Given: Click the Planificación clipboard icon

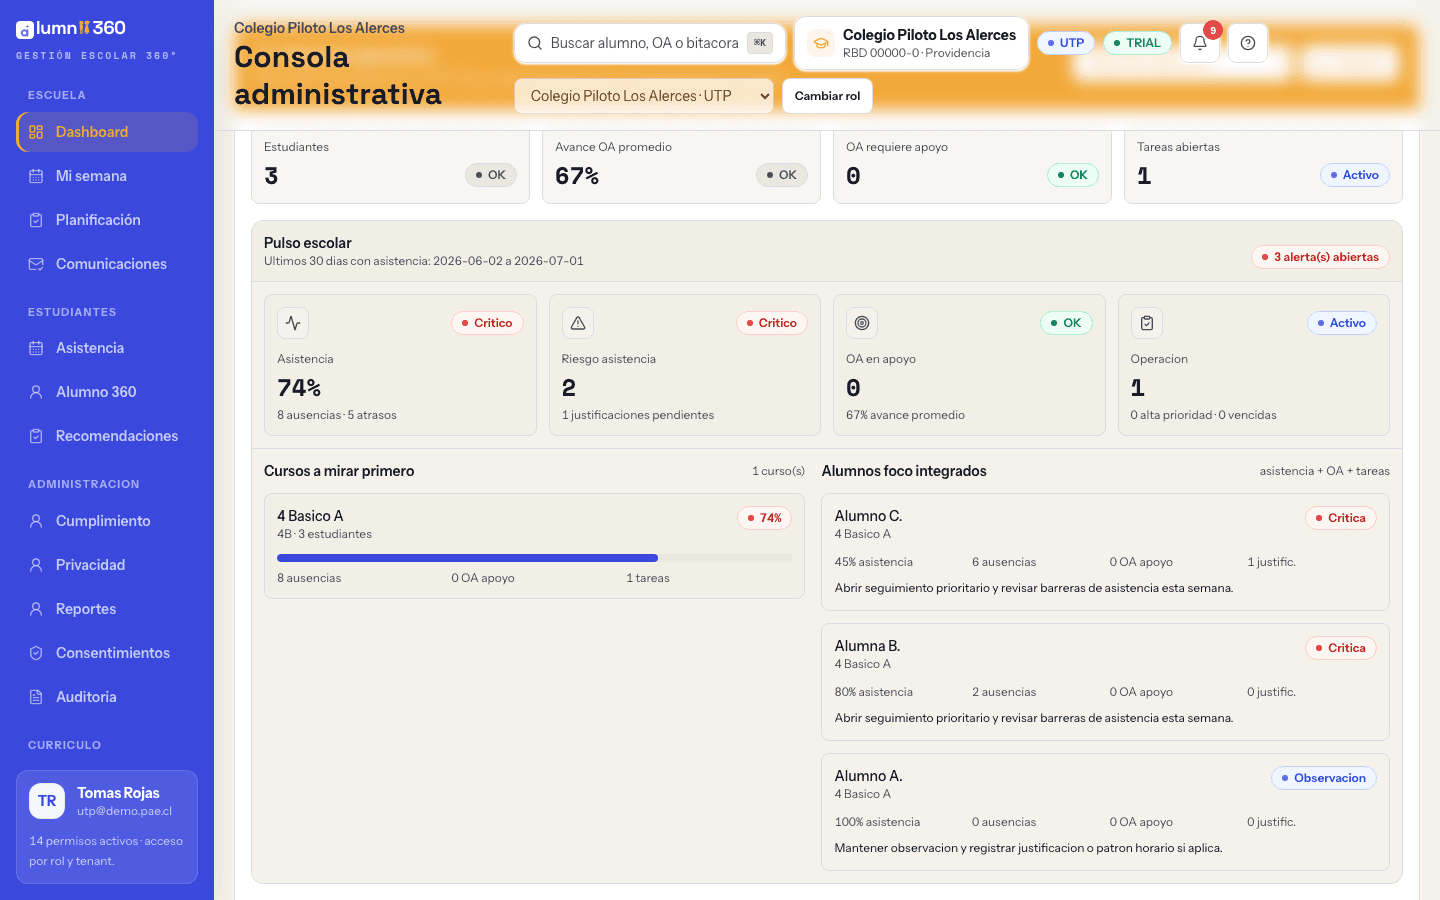Looking at the screenshot, I should coord(36,220).
